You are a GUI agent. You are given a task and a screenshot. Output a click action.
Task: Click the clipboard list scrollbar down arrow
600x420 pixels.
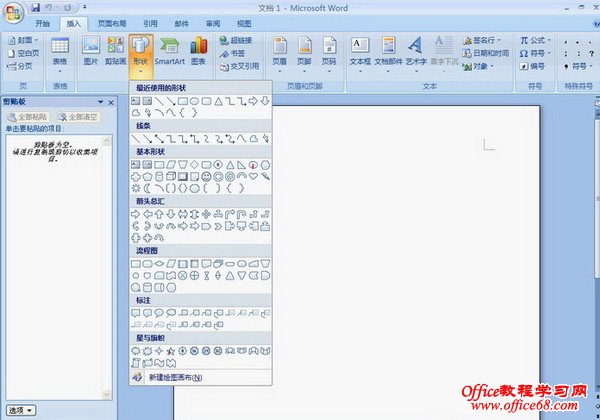(x=107, y=394)
